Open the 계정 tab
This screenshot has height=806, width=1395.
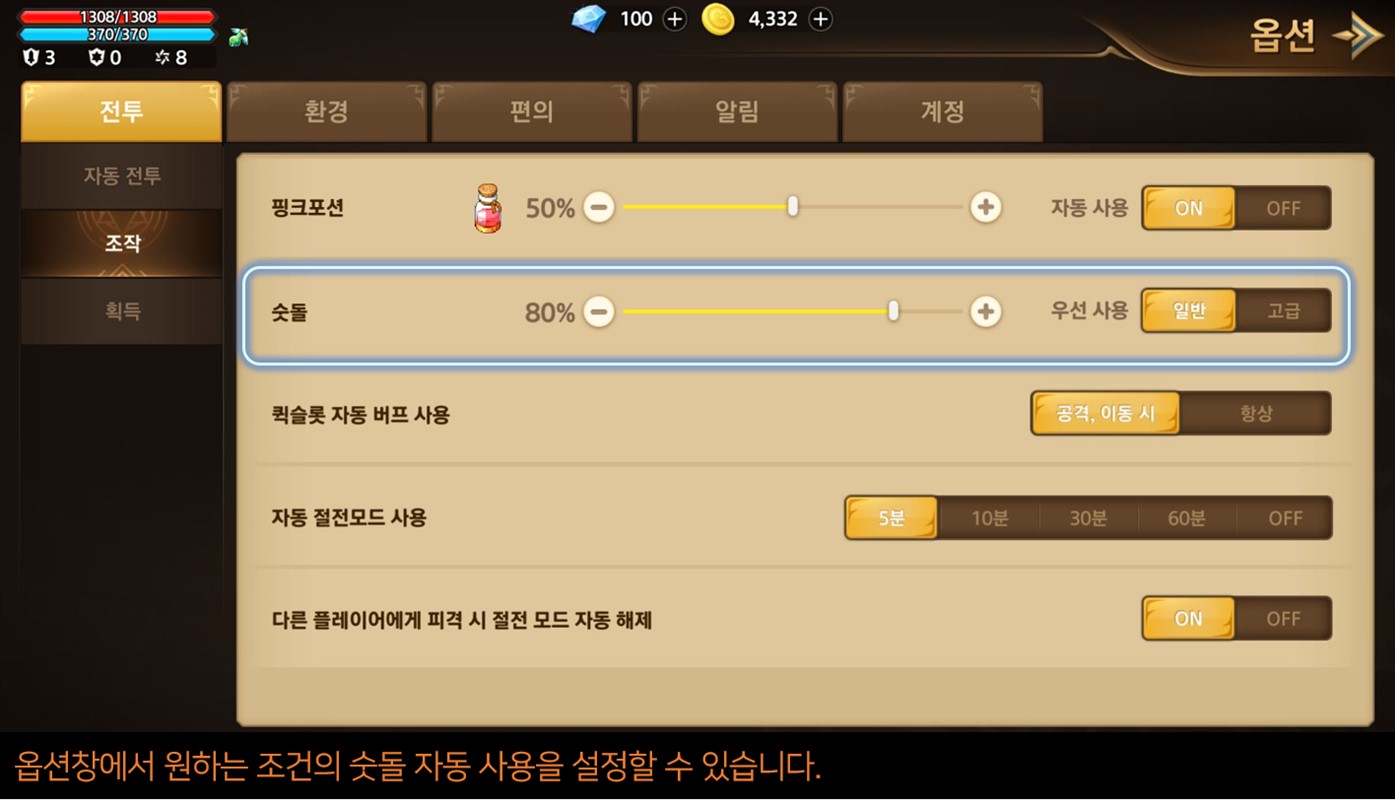(942, 111)
